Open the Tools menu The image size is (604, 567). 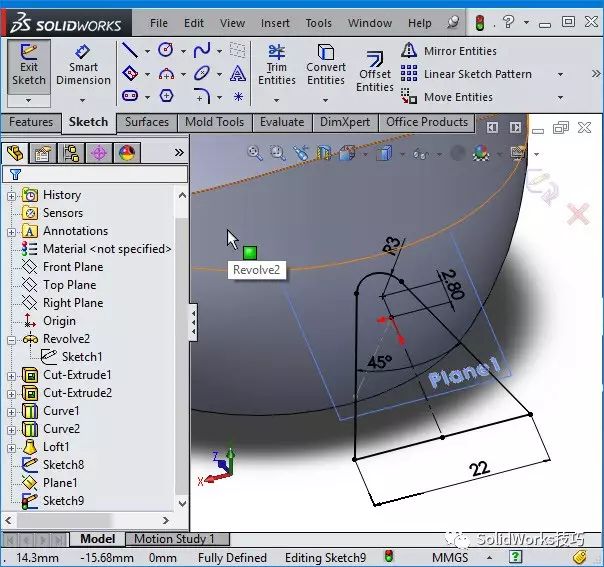coord(319,23)
